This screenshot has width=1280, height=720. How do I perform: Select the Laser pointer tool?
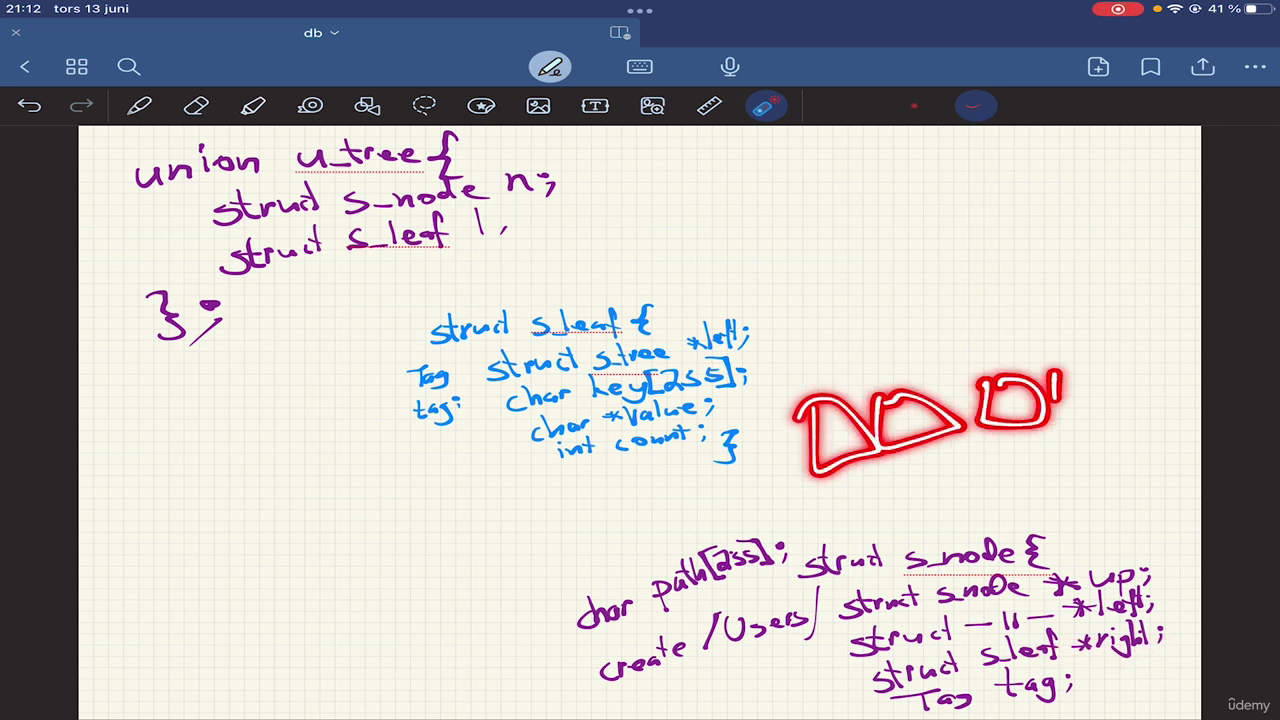tap(766, 106)
